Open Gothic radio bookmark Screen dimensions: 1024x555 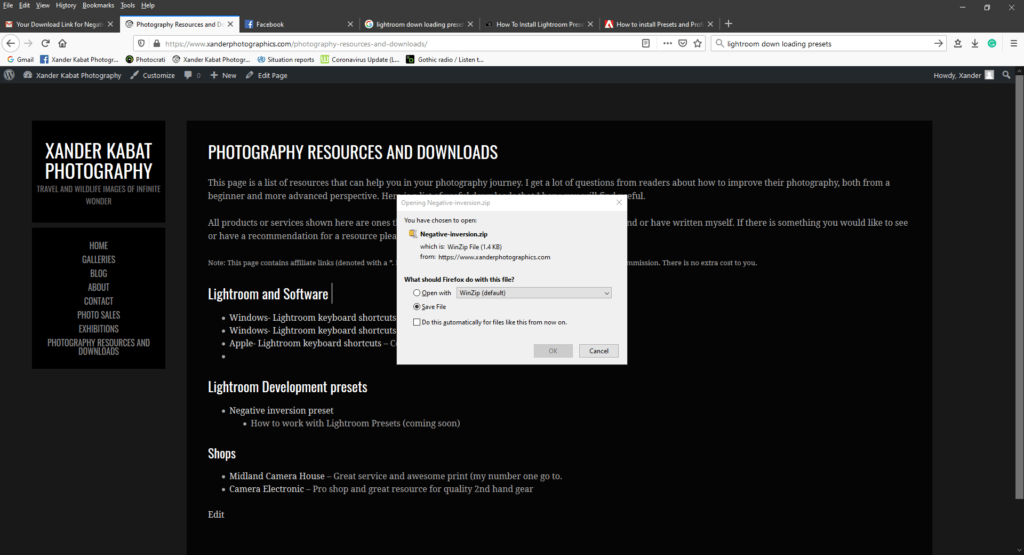(x=445, y=59)
